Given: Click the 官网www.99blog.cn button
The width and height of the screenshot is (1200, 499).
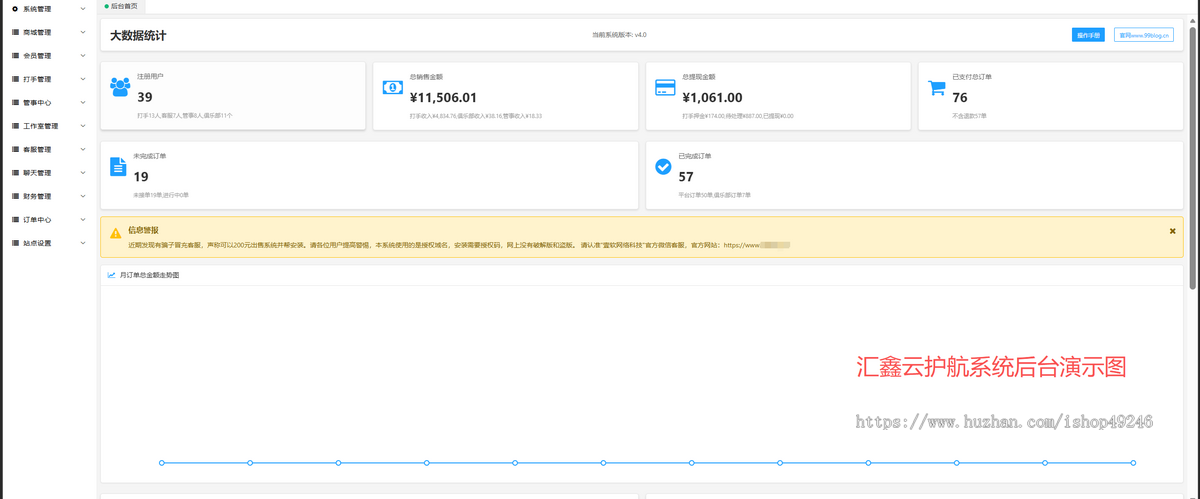Looking at the screenshot, I should (1144, 35).
